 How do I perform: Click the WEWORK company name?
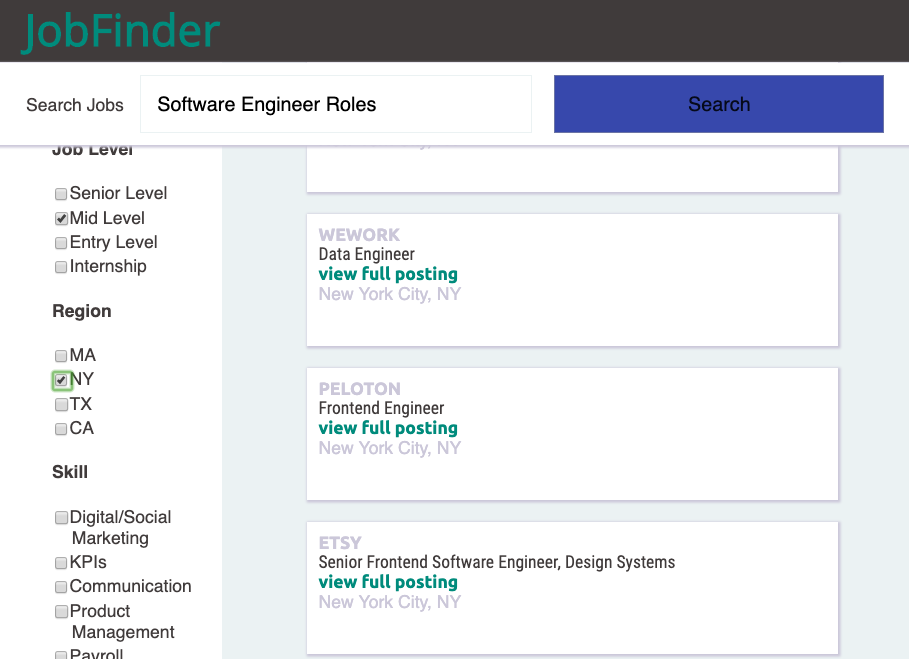point(359,235)
